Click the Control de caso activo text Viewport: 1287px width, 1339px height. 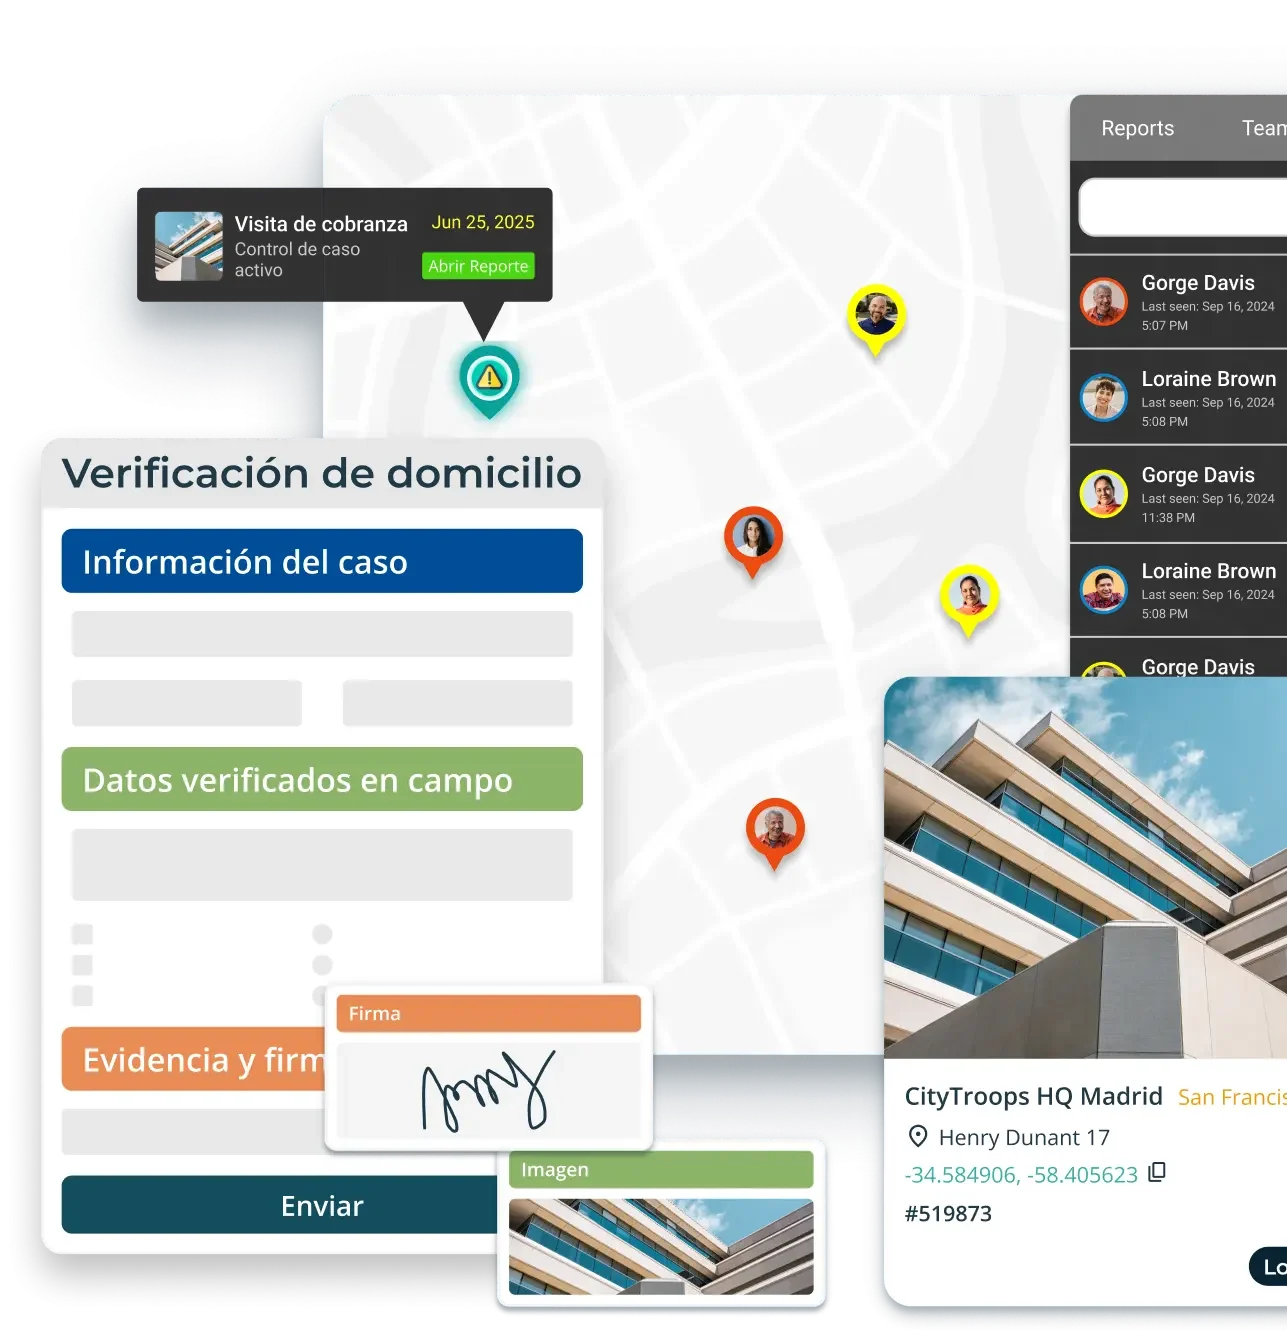[297, 260]
